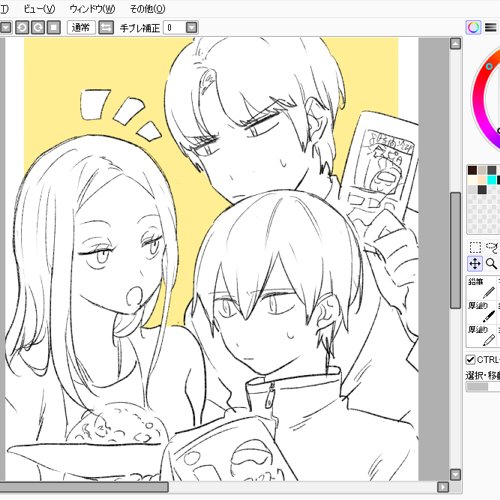Pick the light gray swatch in third row
Image resolution: width=500 pixels, height=500 pixels.
tap(472, 190)
